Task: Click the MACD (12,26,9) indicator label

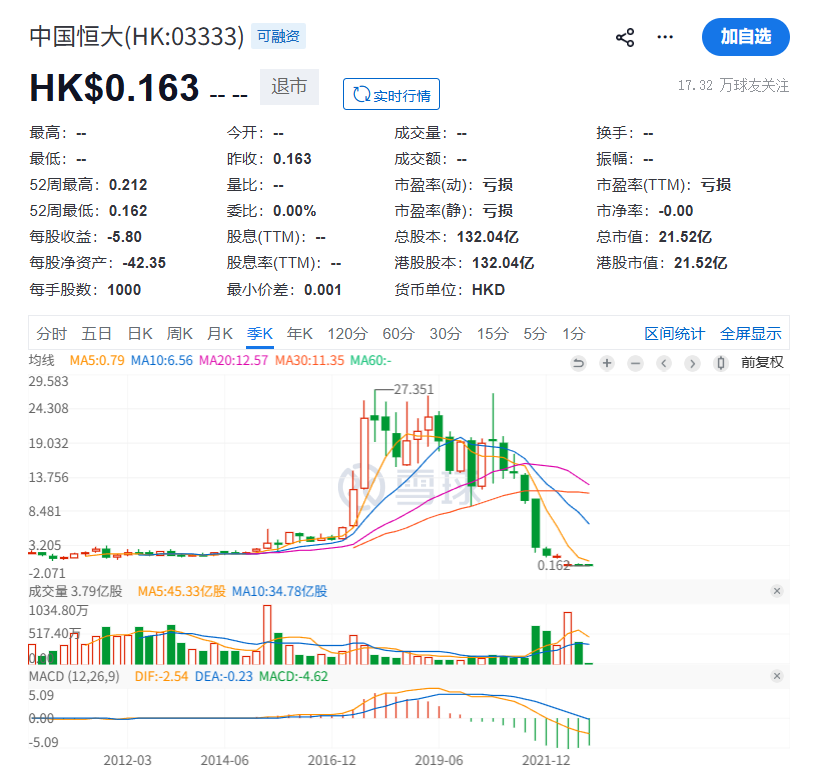Action: 74,676
